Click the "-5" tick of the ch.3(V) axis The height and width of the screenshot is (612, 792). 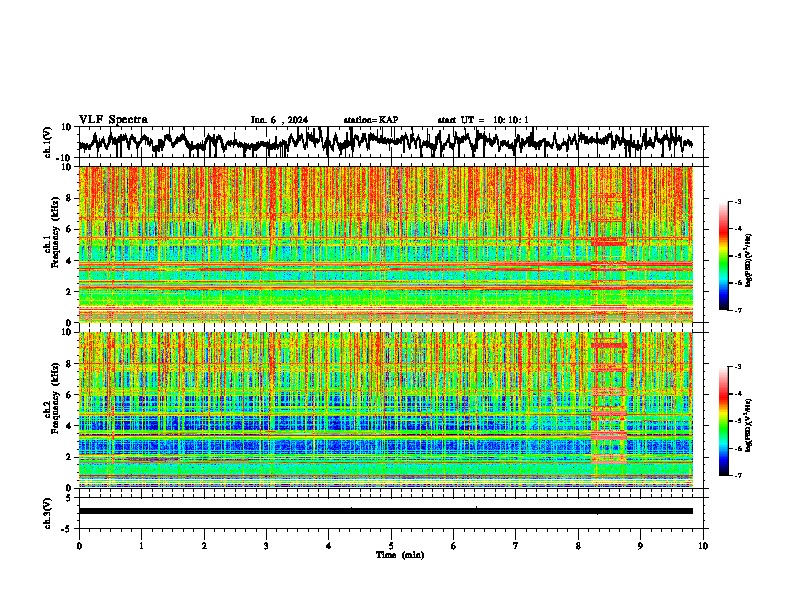click(67, 529)
